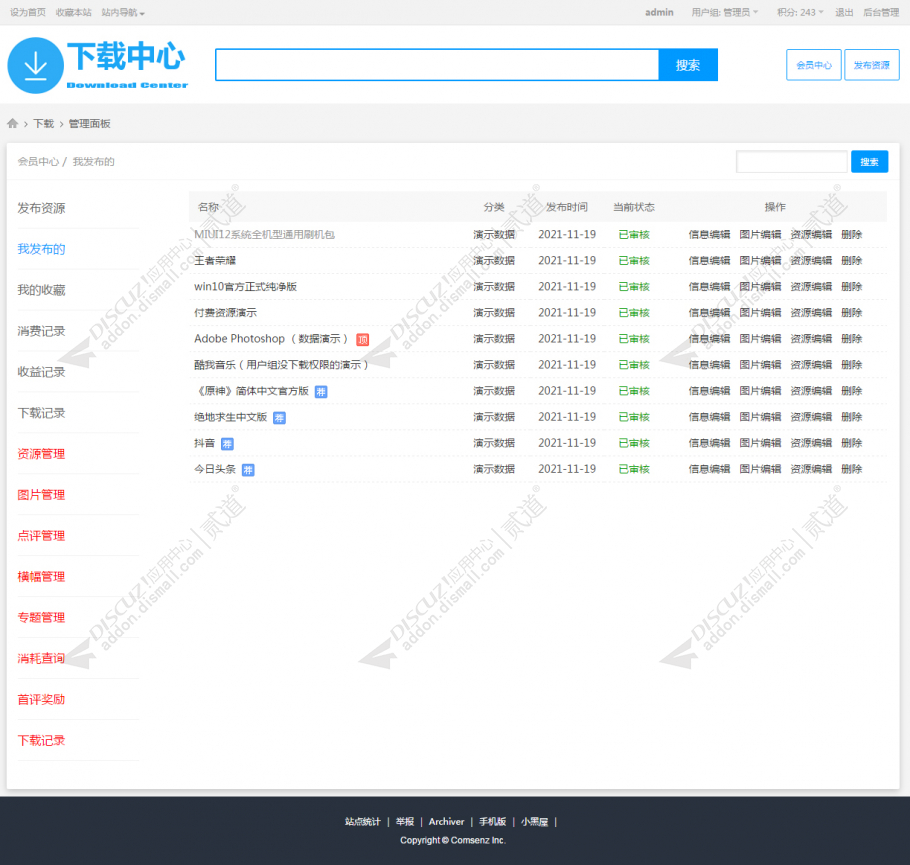Viewport: 910px width, 865px height.
Task: Open 王者荣耀 resource title
Action: (x=215, y=261)
